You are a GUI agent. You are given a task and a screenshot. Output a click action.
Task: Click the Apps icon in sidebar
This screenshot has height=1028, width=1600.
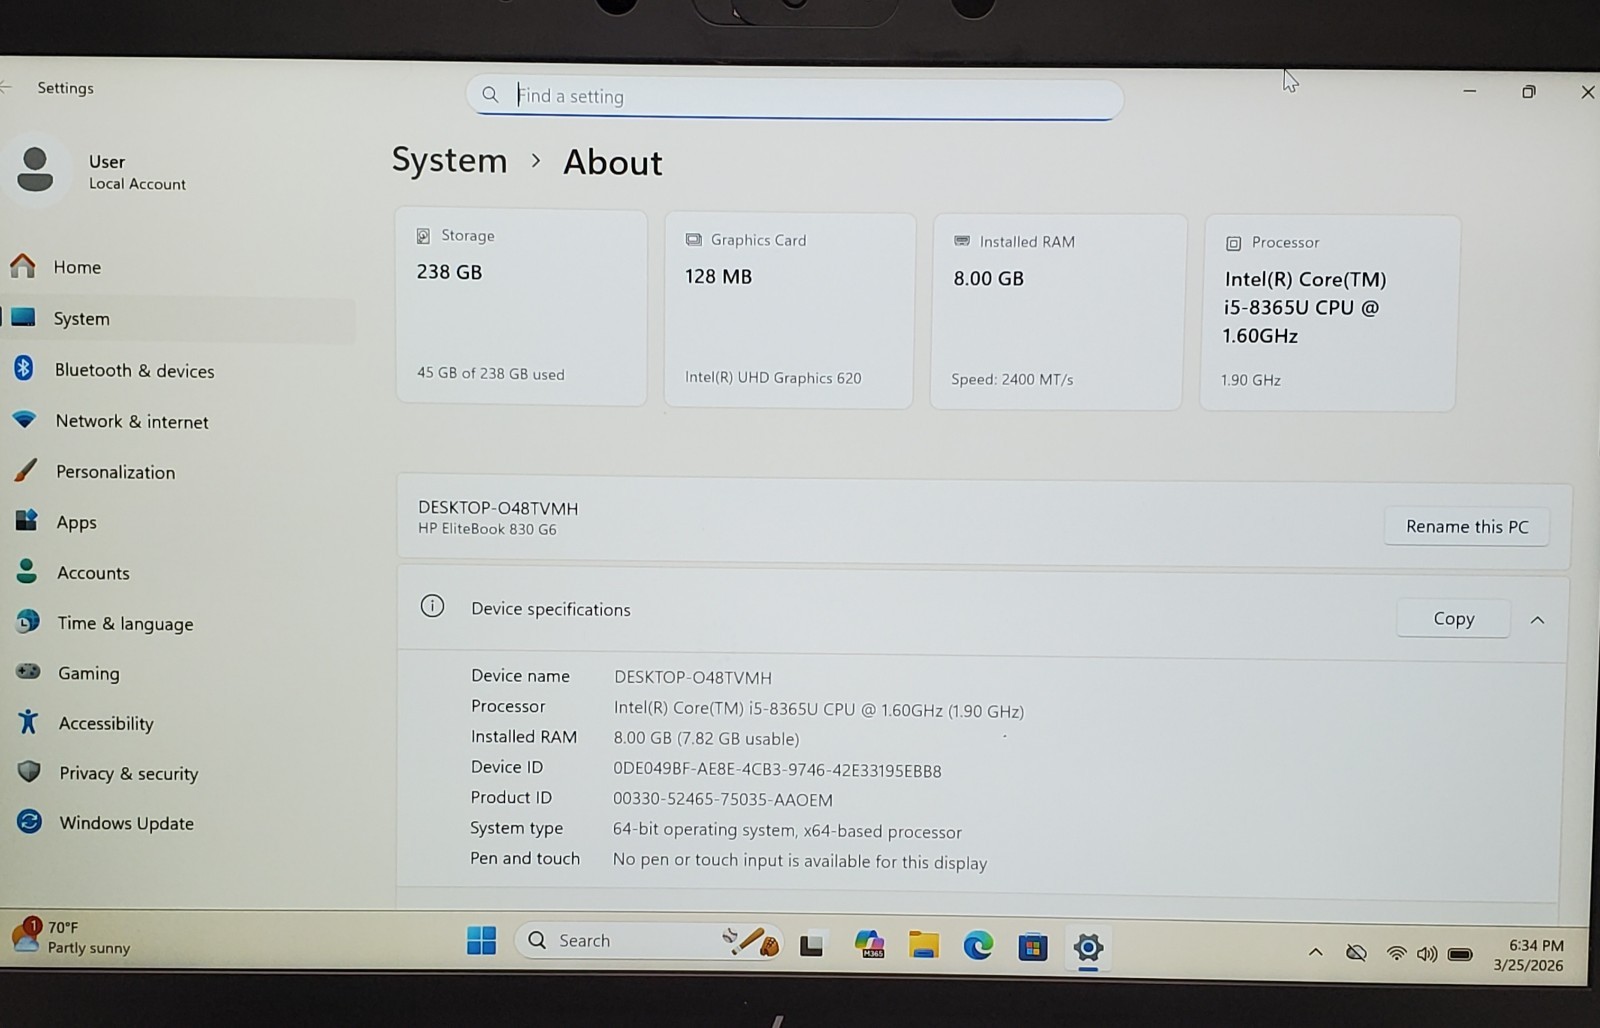coord(27,520)
